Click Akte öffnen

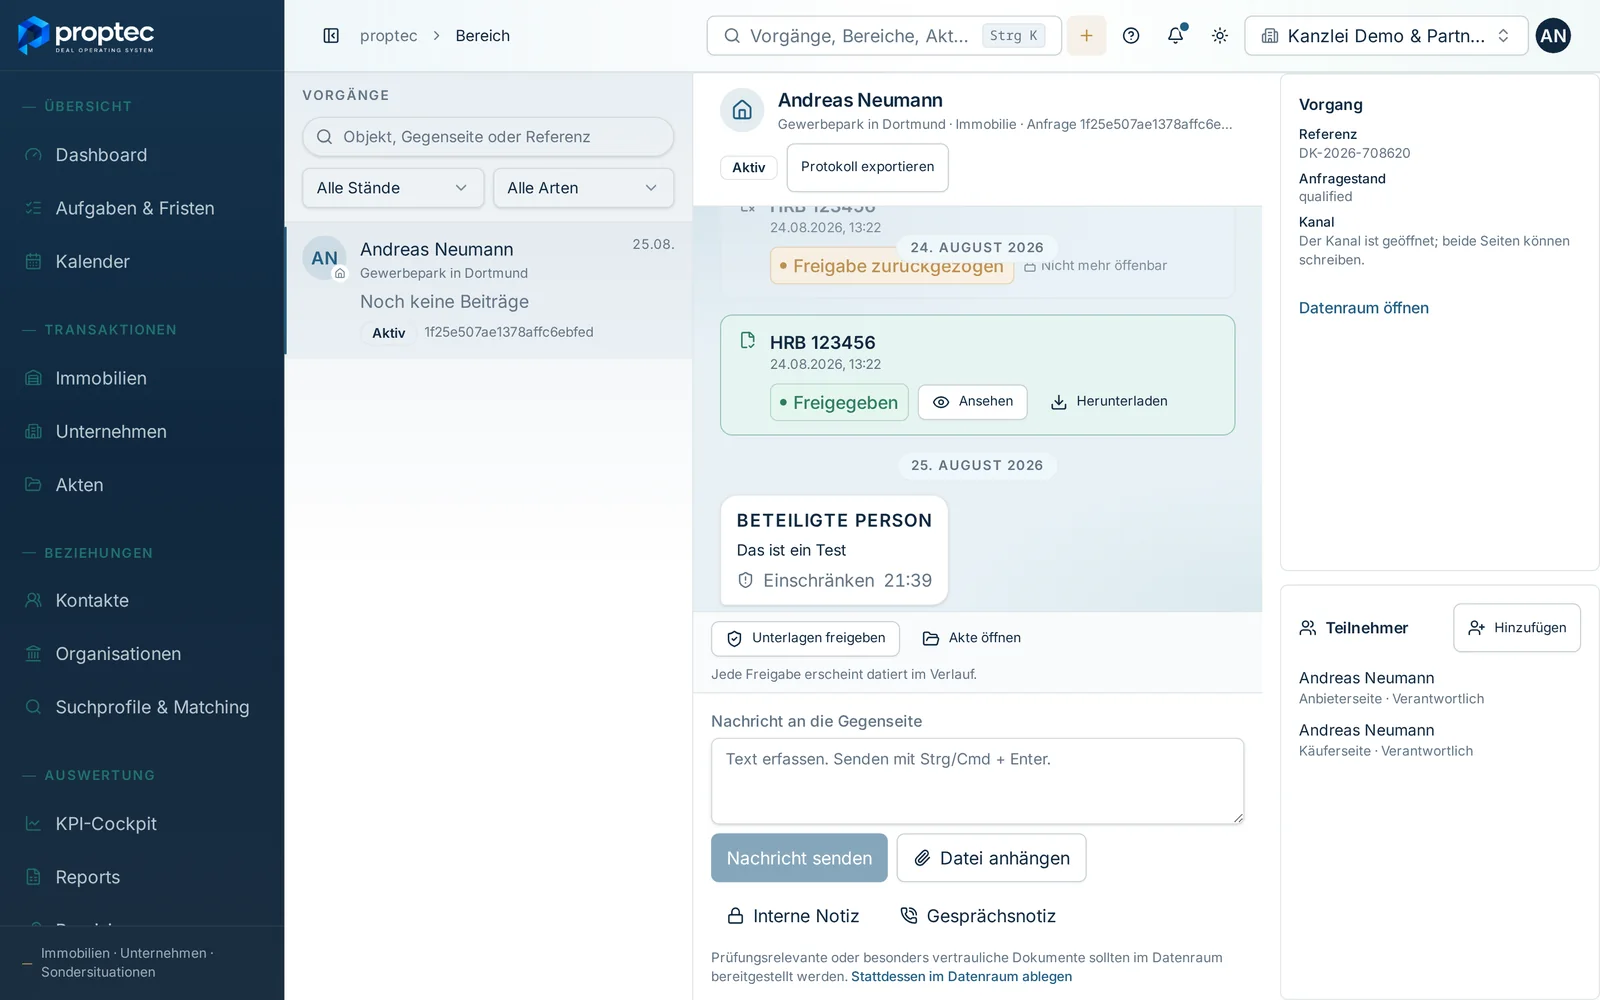coord(971,638)
